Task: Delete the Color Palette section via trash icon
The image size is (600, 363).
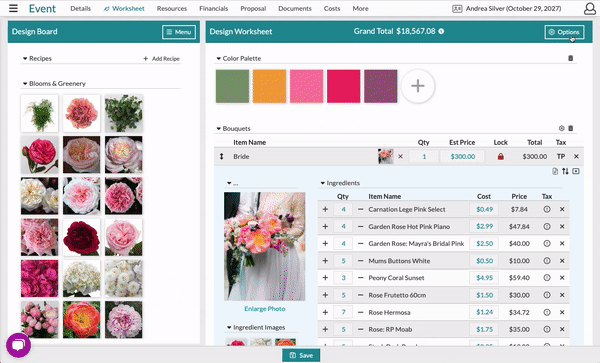Action: click(571, 58)
